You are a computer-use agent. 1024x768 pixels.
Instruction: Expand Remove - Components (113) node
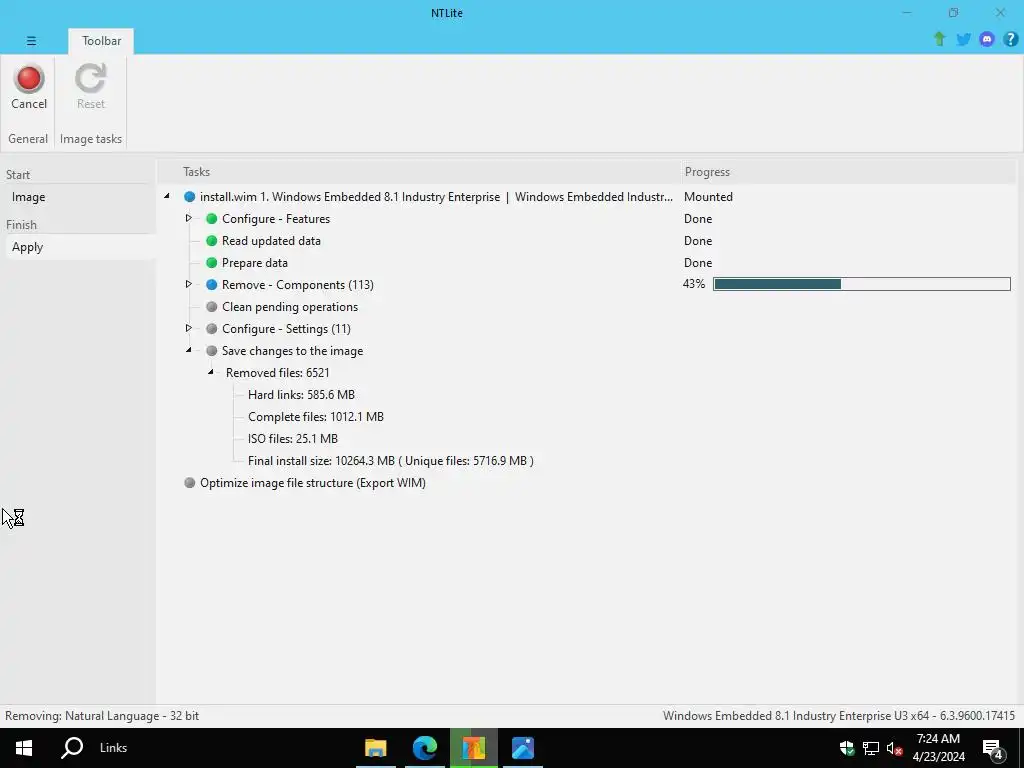(x=189, y=284)
